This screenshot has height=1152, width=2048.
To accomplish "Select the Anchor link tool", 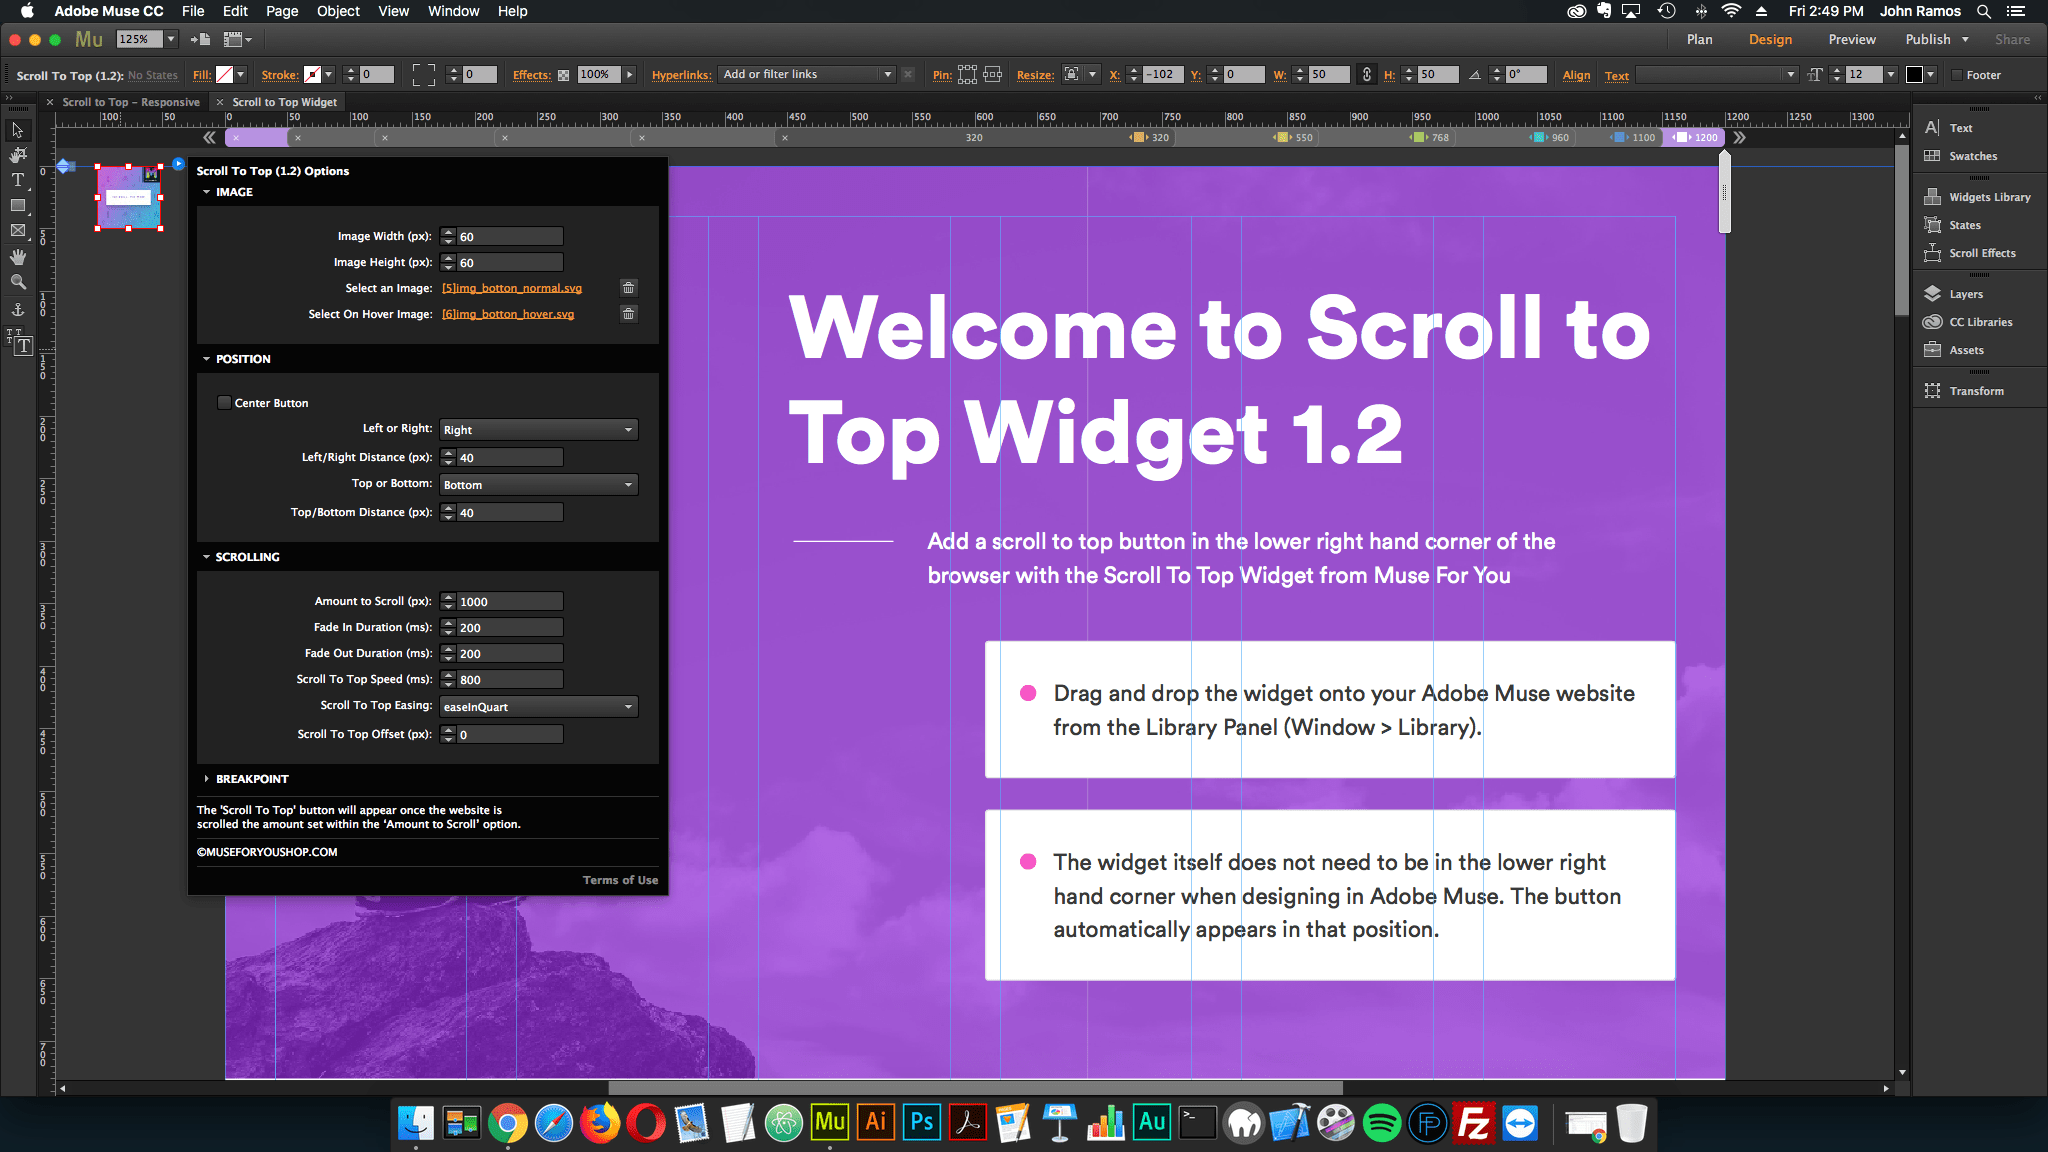I will click(x=18, y=310).
